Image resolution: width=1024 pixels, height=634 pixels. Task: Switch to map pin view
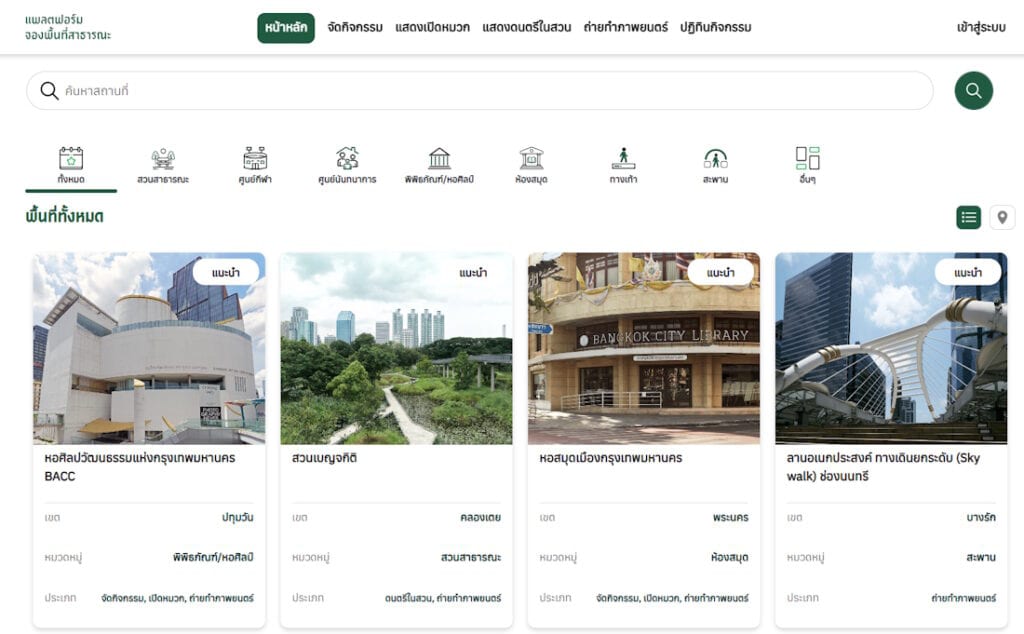pos(1002,217)
